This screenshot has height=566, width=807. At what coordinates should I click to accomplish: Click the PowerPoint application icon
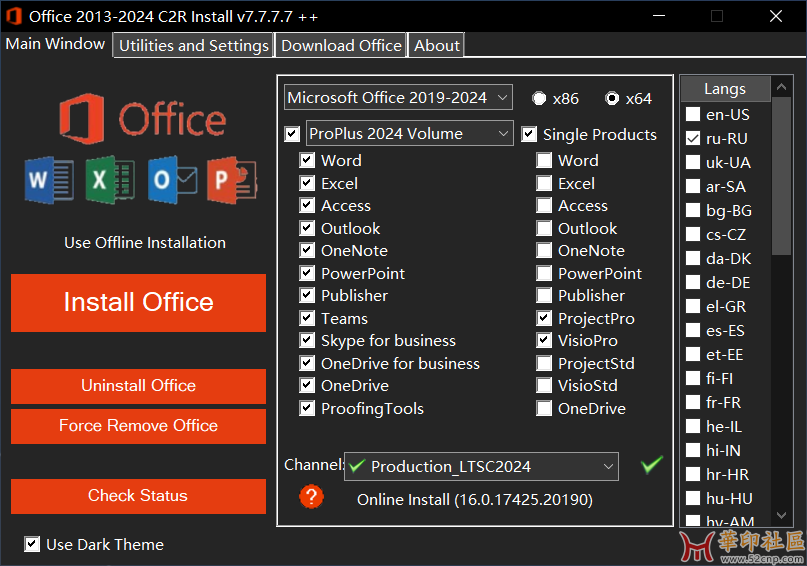232,180
